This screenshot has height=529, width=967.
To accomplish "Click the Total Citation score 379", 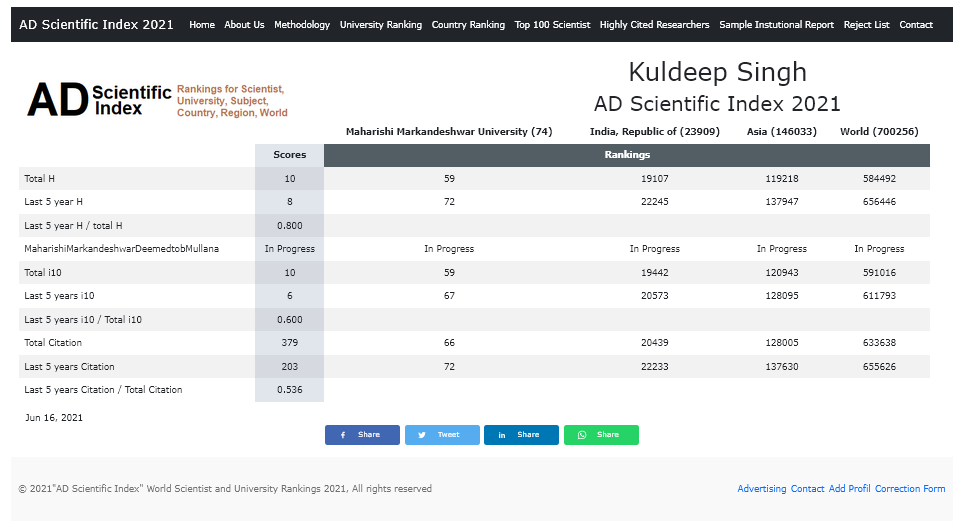I will pyautogui.click(x=289, y=343).
